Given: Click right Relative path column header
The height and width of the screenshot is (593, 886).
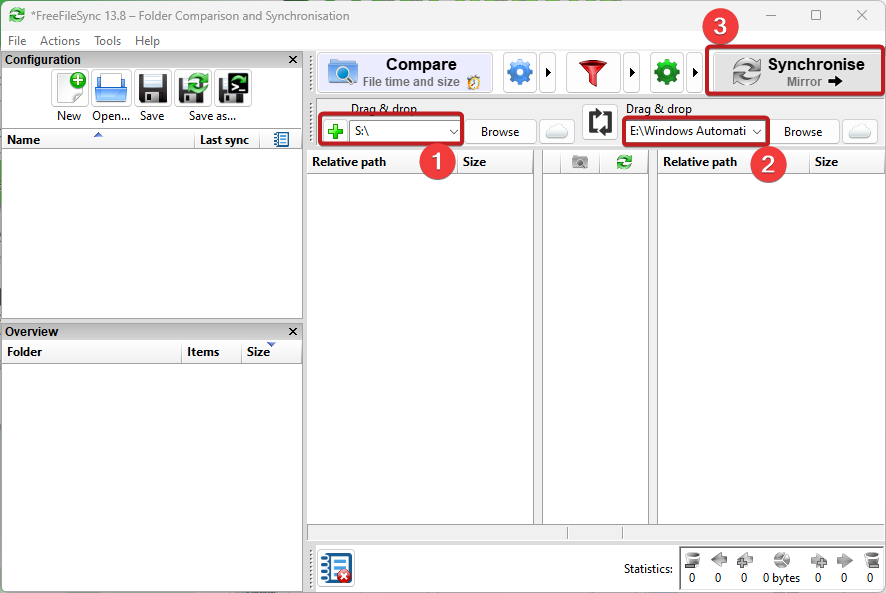Looking at the screenshot, I should (733, 162).
